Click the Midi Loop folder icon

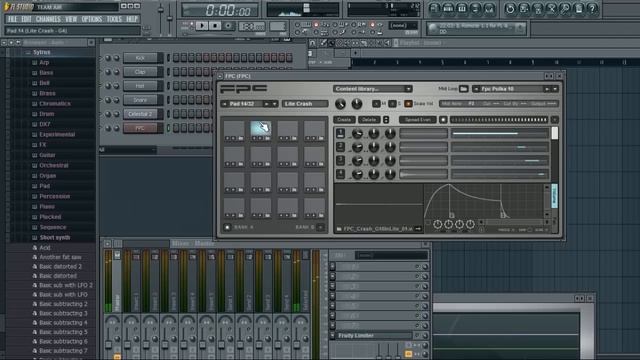pos(463,89)
